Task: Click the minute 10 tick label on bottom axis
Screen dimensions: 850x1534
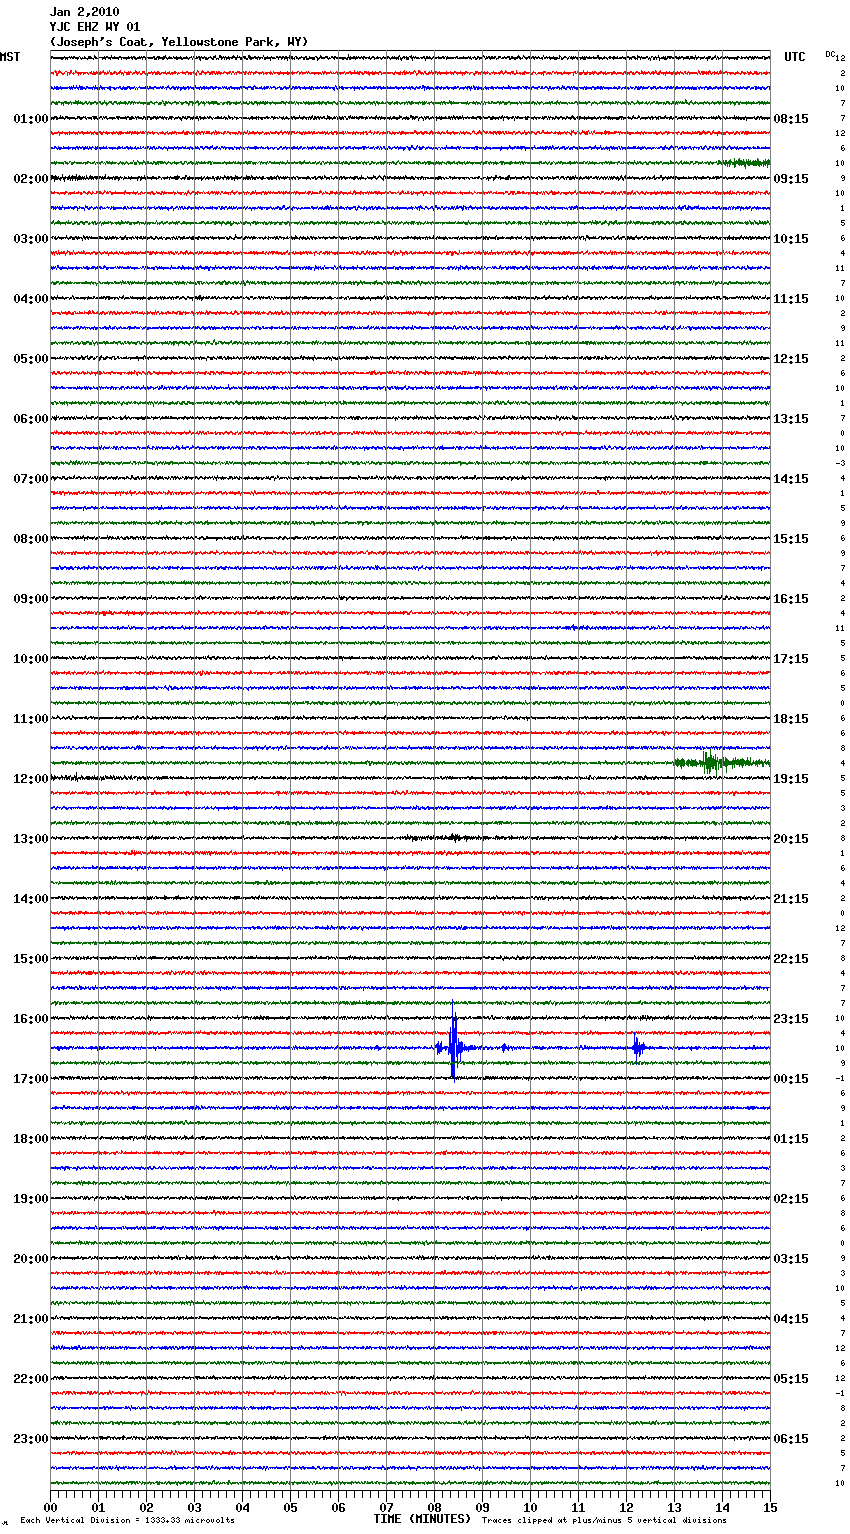Action: (530, 1507)
